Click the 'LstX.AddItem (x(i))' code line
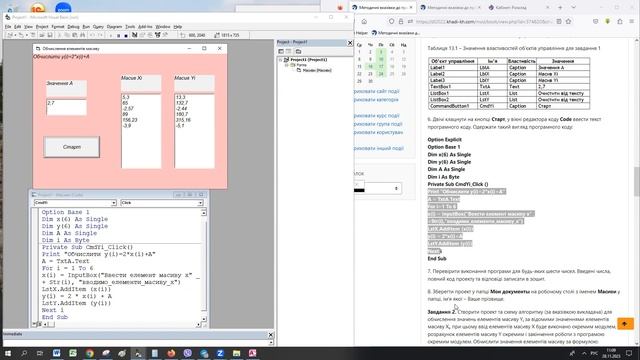Screen dimensions: 640x360 [x=76, y=289]
